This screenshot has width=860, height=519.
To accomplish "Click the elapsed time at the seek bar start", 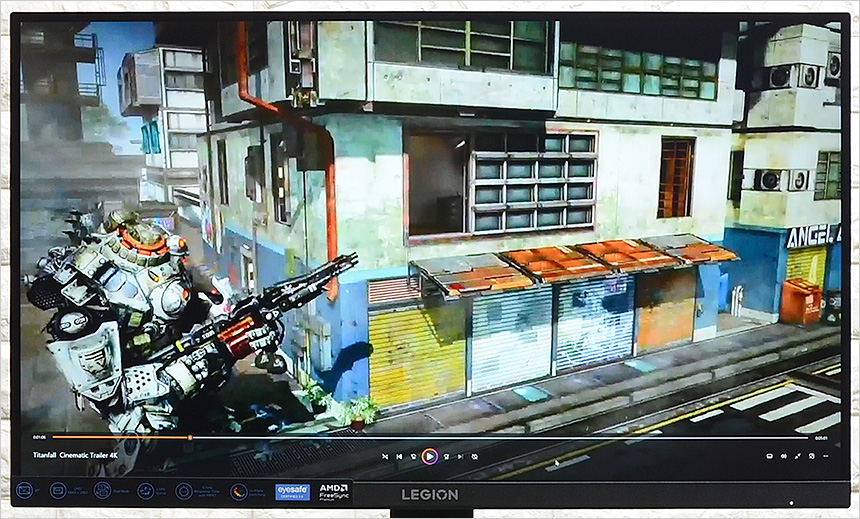I will click(39, 437).
